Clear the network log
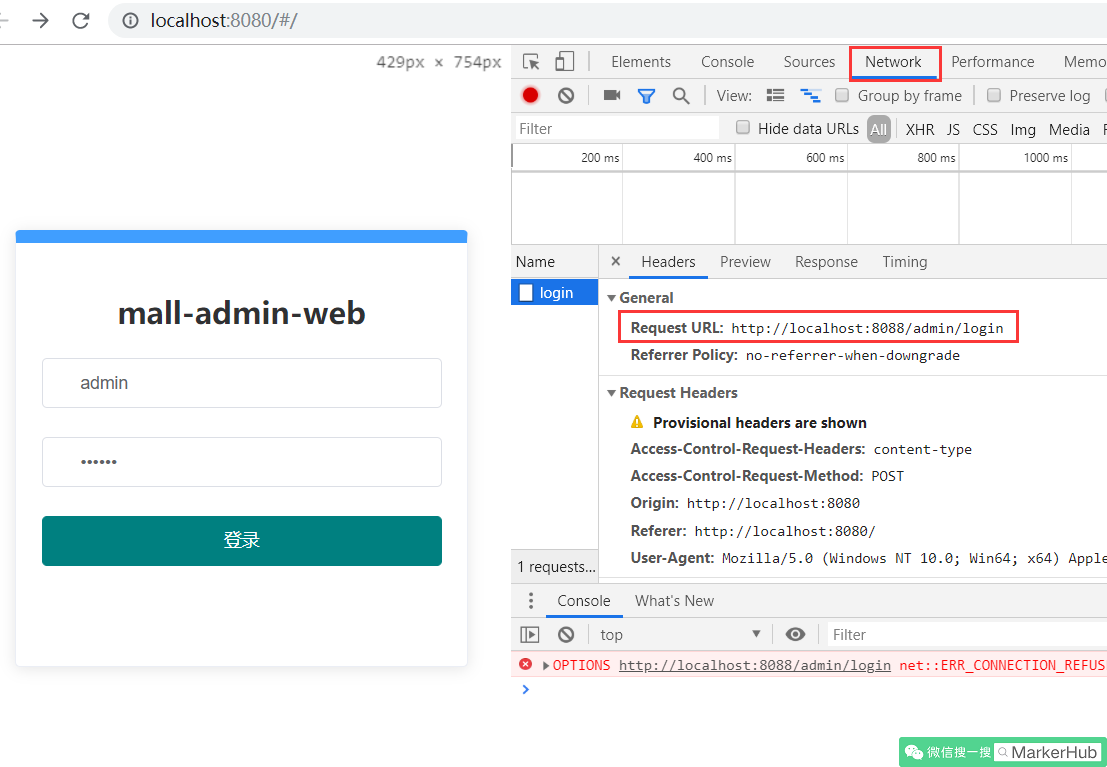Image resolution: width=1107 pixels, height=767 pixels. pyautogui.click(x=566, y=95)
